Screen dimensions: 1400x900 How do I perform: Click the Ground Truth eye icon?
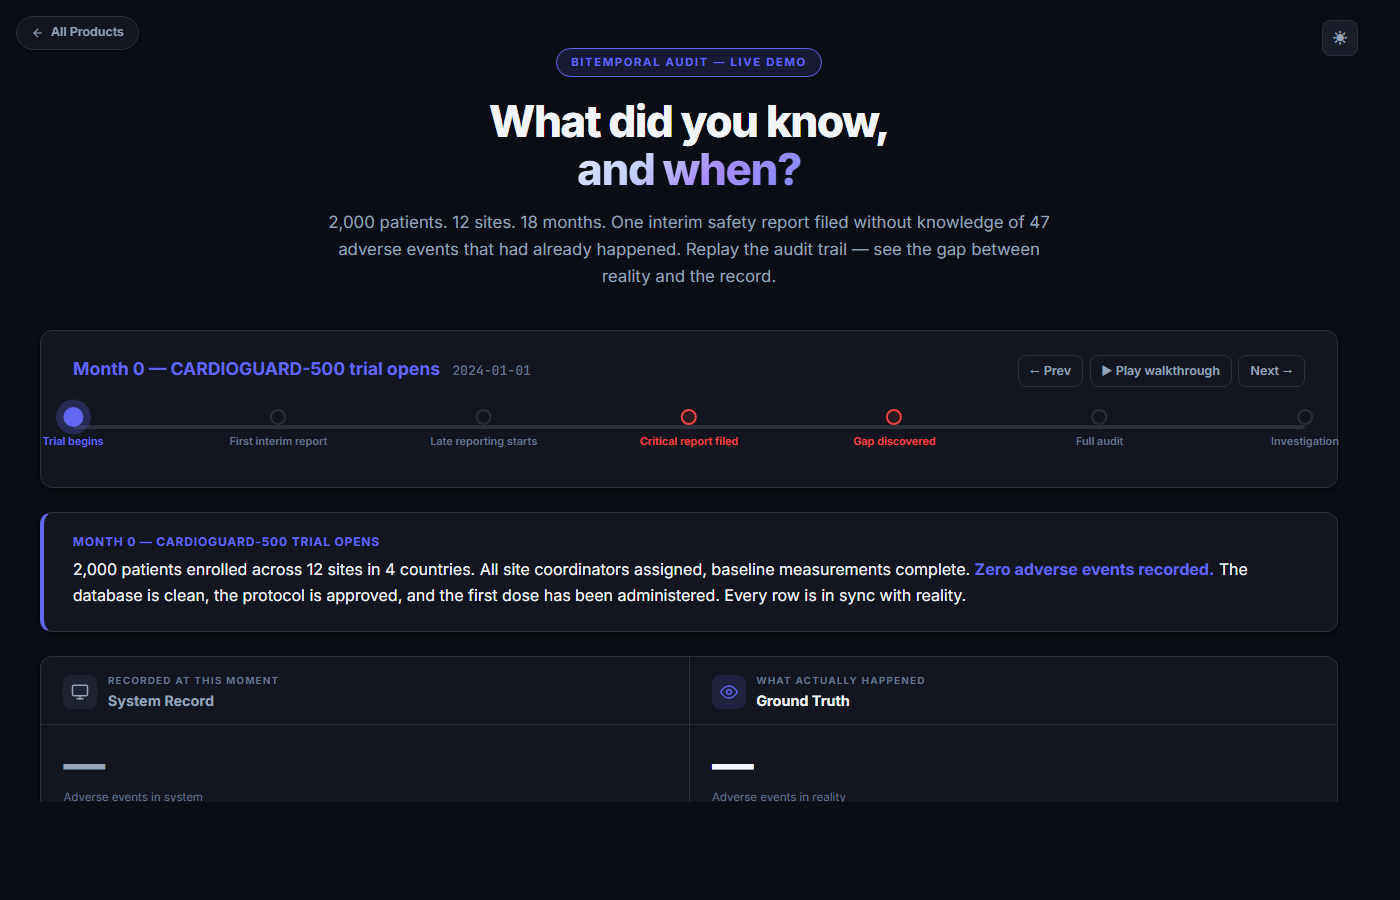coord(729,692)
